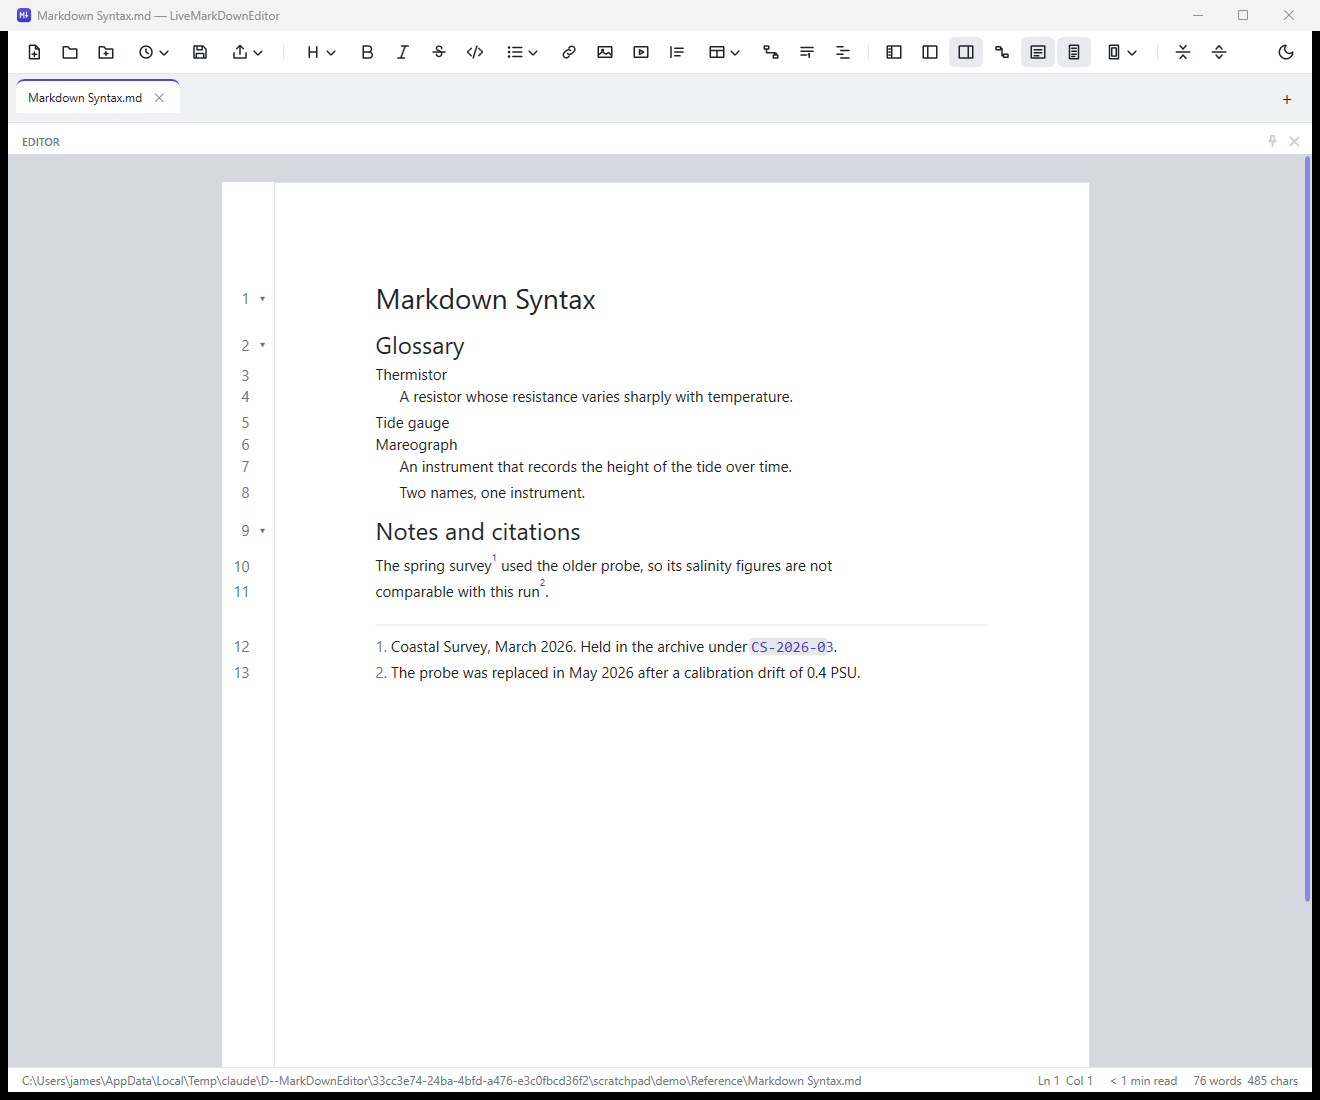Image resolution: width=1320 pixels, height=1100 pixels.
Task: Toggle the sidebar panel with the list icon
Action: pos(894,52)
